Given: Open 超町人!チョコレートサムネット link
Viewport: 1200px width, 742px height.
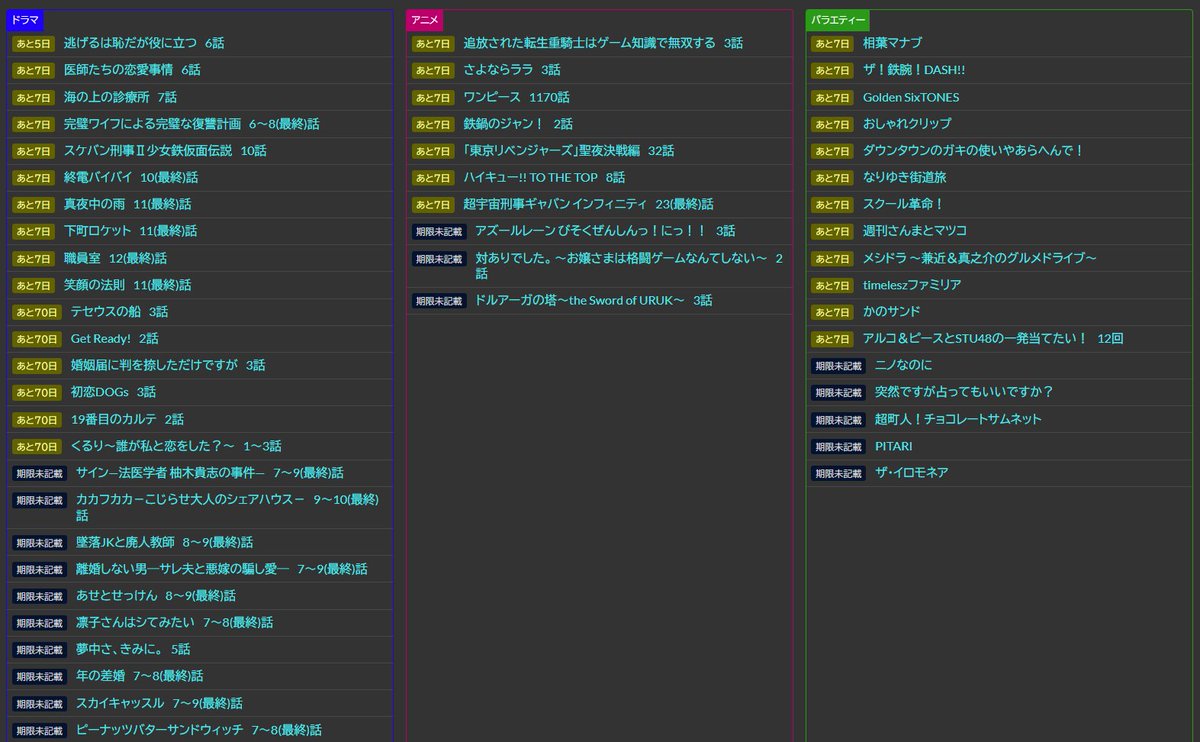Looking at the screenshot, I should click(x=958, y=419).
